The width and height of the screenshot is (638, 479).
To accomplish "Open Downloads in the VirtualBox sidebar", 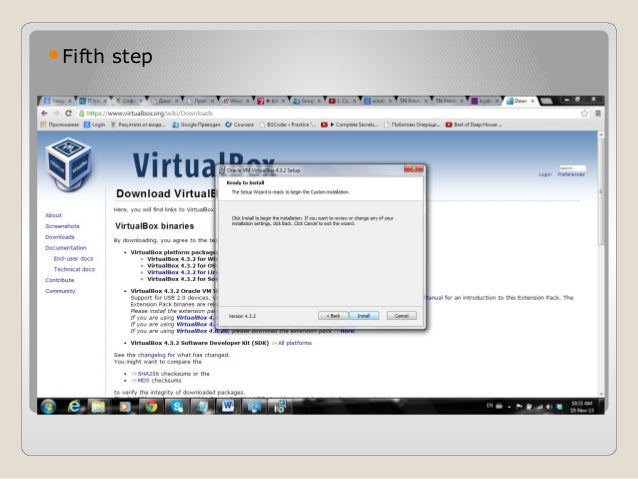I will coord(60,237).
